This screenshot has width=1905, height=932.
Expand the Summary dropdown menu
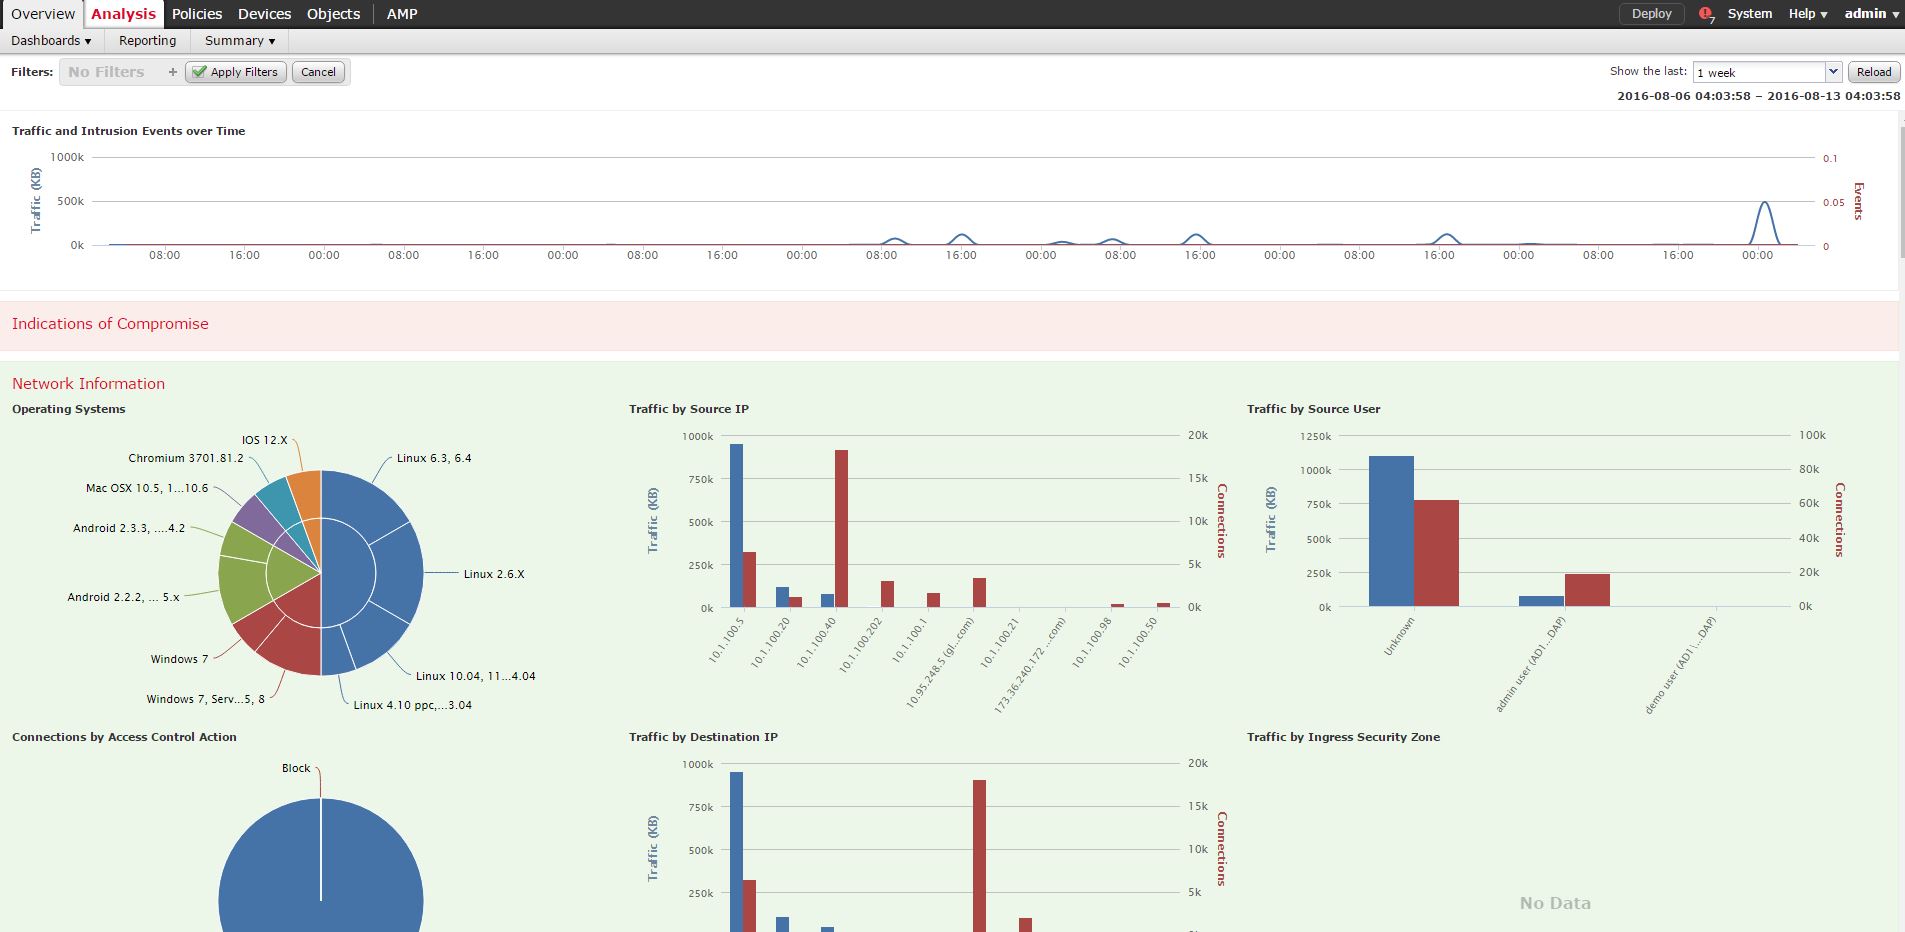pyautogui.click(x=240, y=41)
